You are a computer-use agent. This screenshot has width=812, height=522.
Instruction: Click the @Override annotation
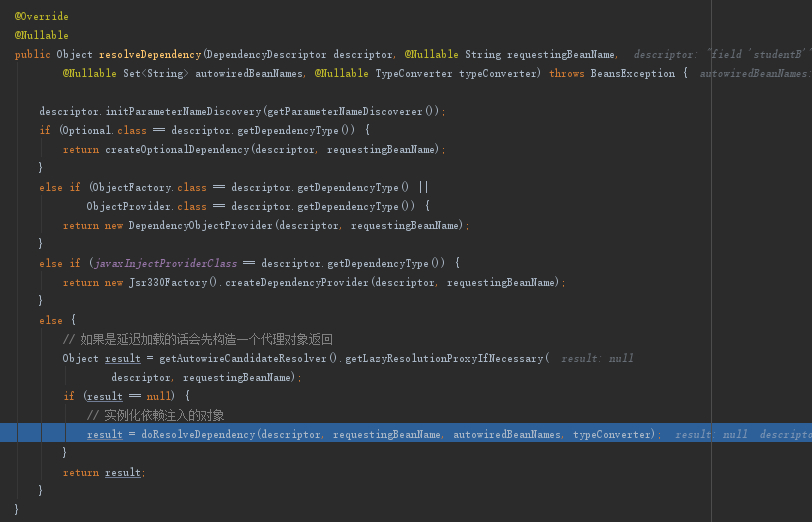41,17
